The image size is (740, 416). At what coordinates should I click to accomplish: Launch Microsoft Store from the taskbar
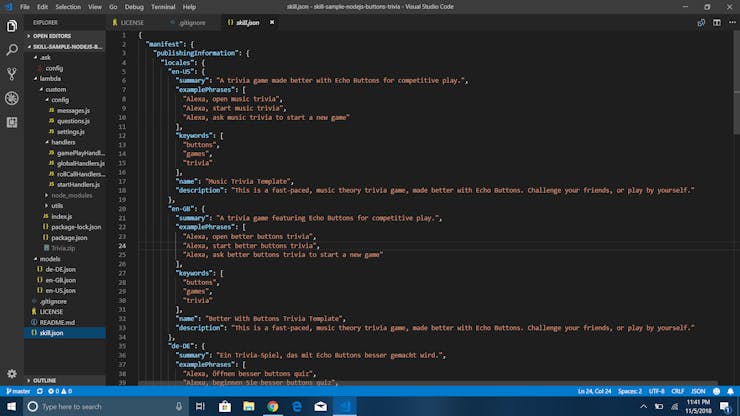tap(225, 406)
